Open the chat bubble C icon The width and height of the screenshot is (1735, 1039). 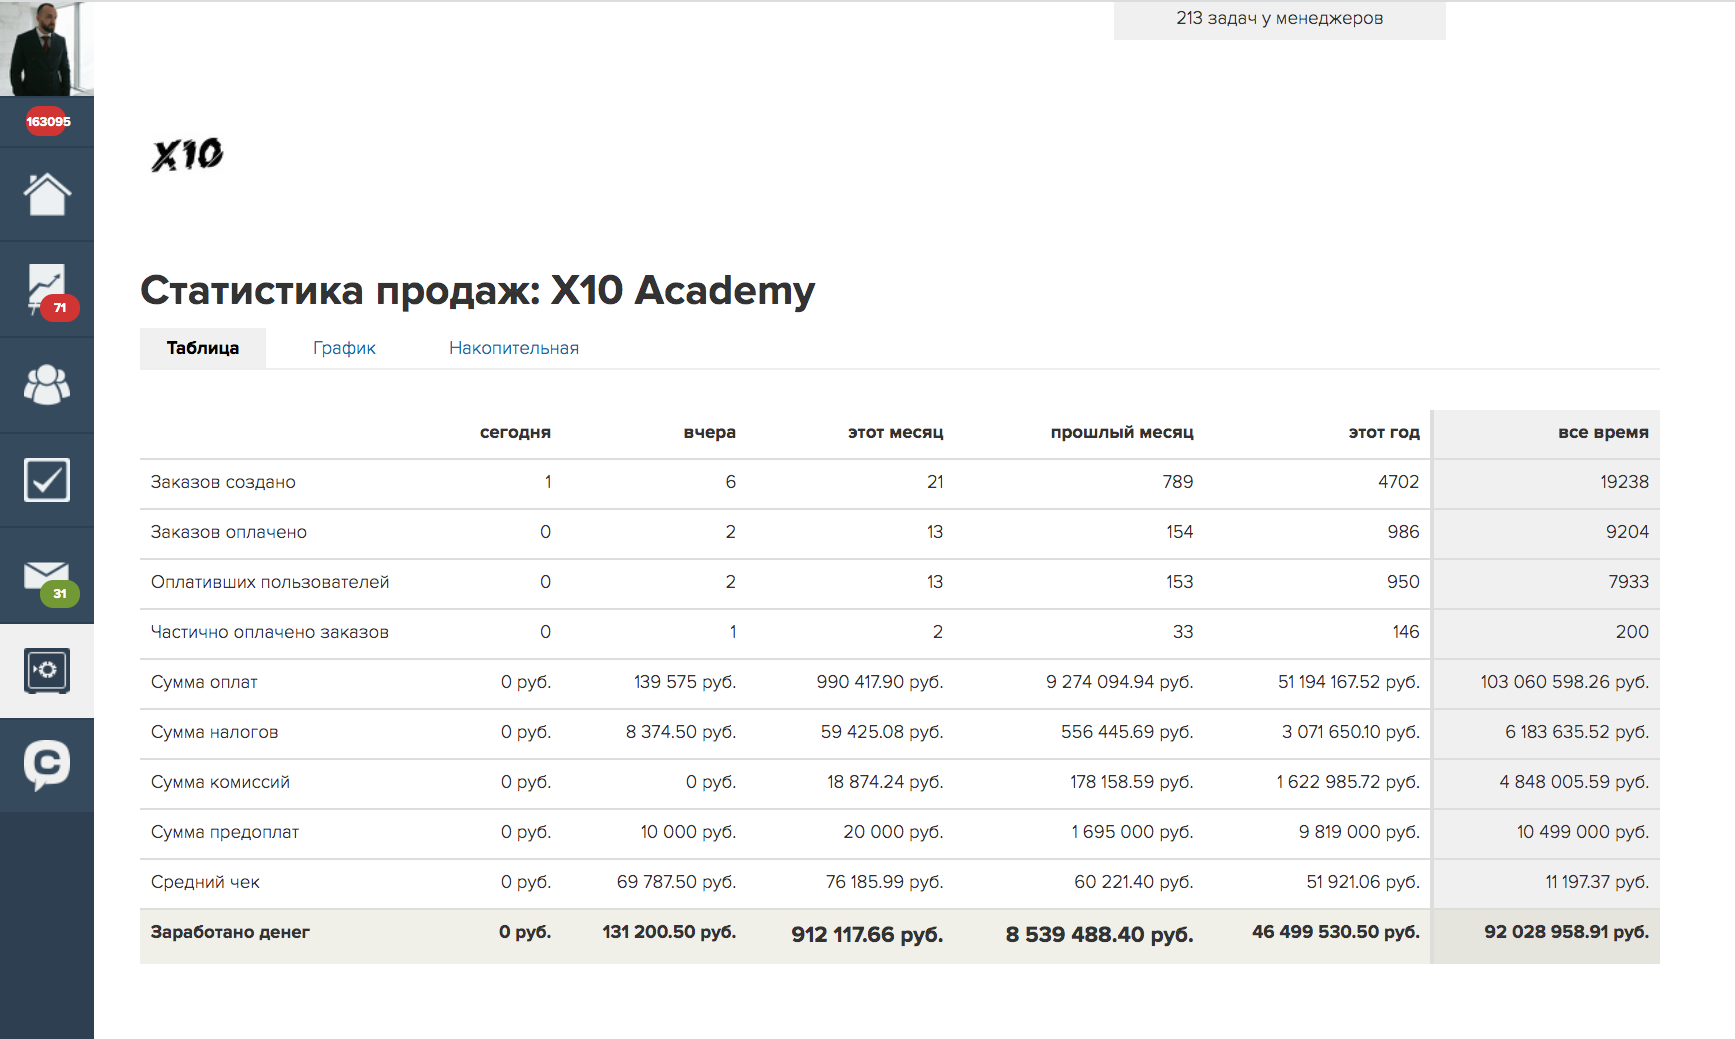click(47, 765)
